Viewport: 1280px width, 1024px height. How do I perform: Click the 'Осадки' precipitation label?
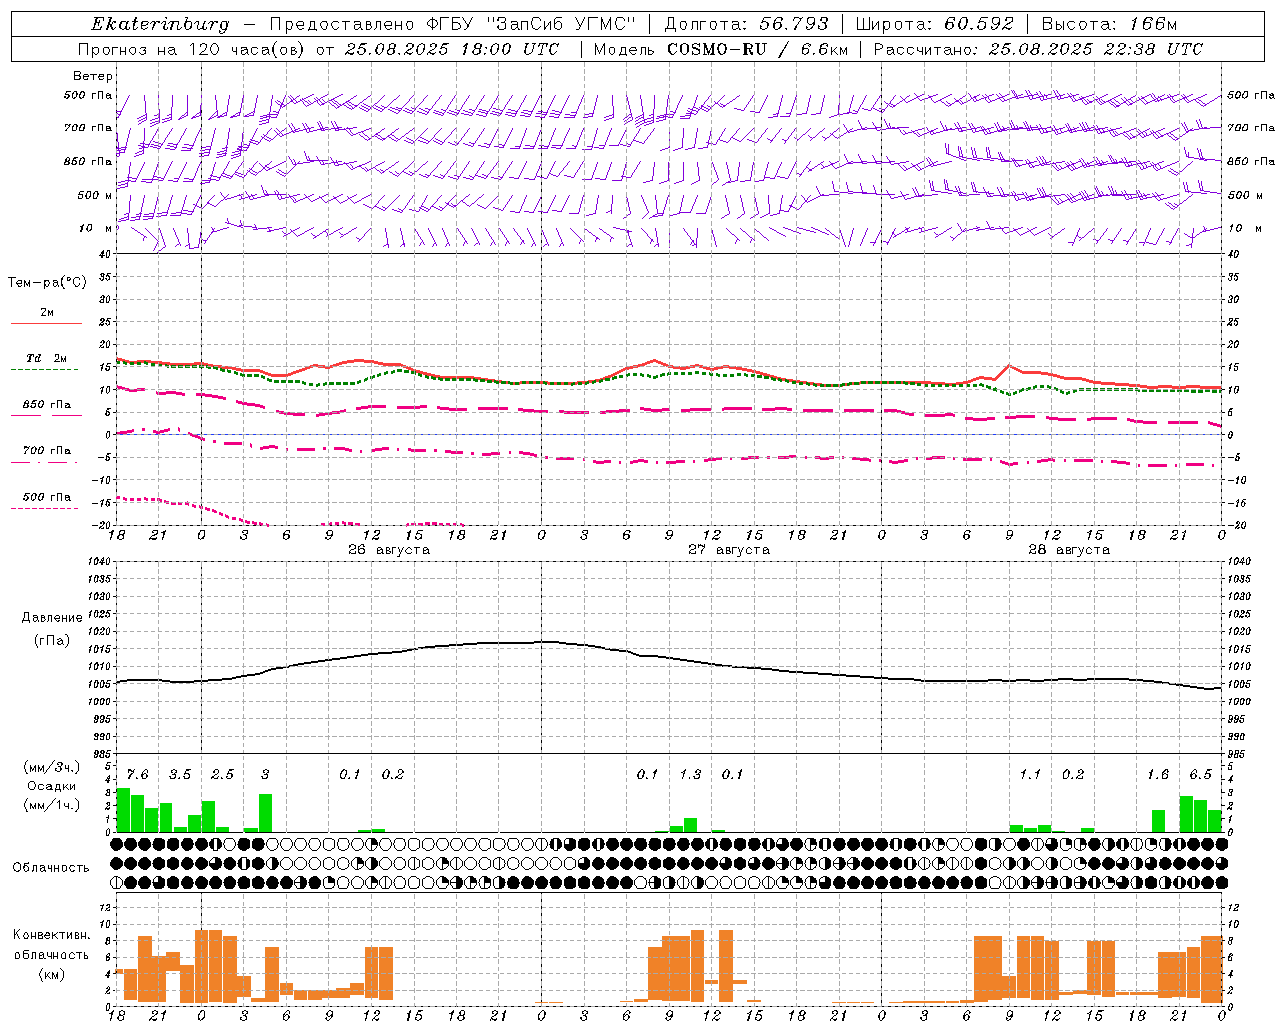[x=52, y=786]
